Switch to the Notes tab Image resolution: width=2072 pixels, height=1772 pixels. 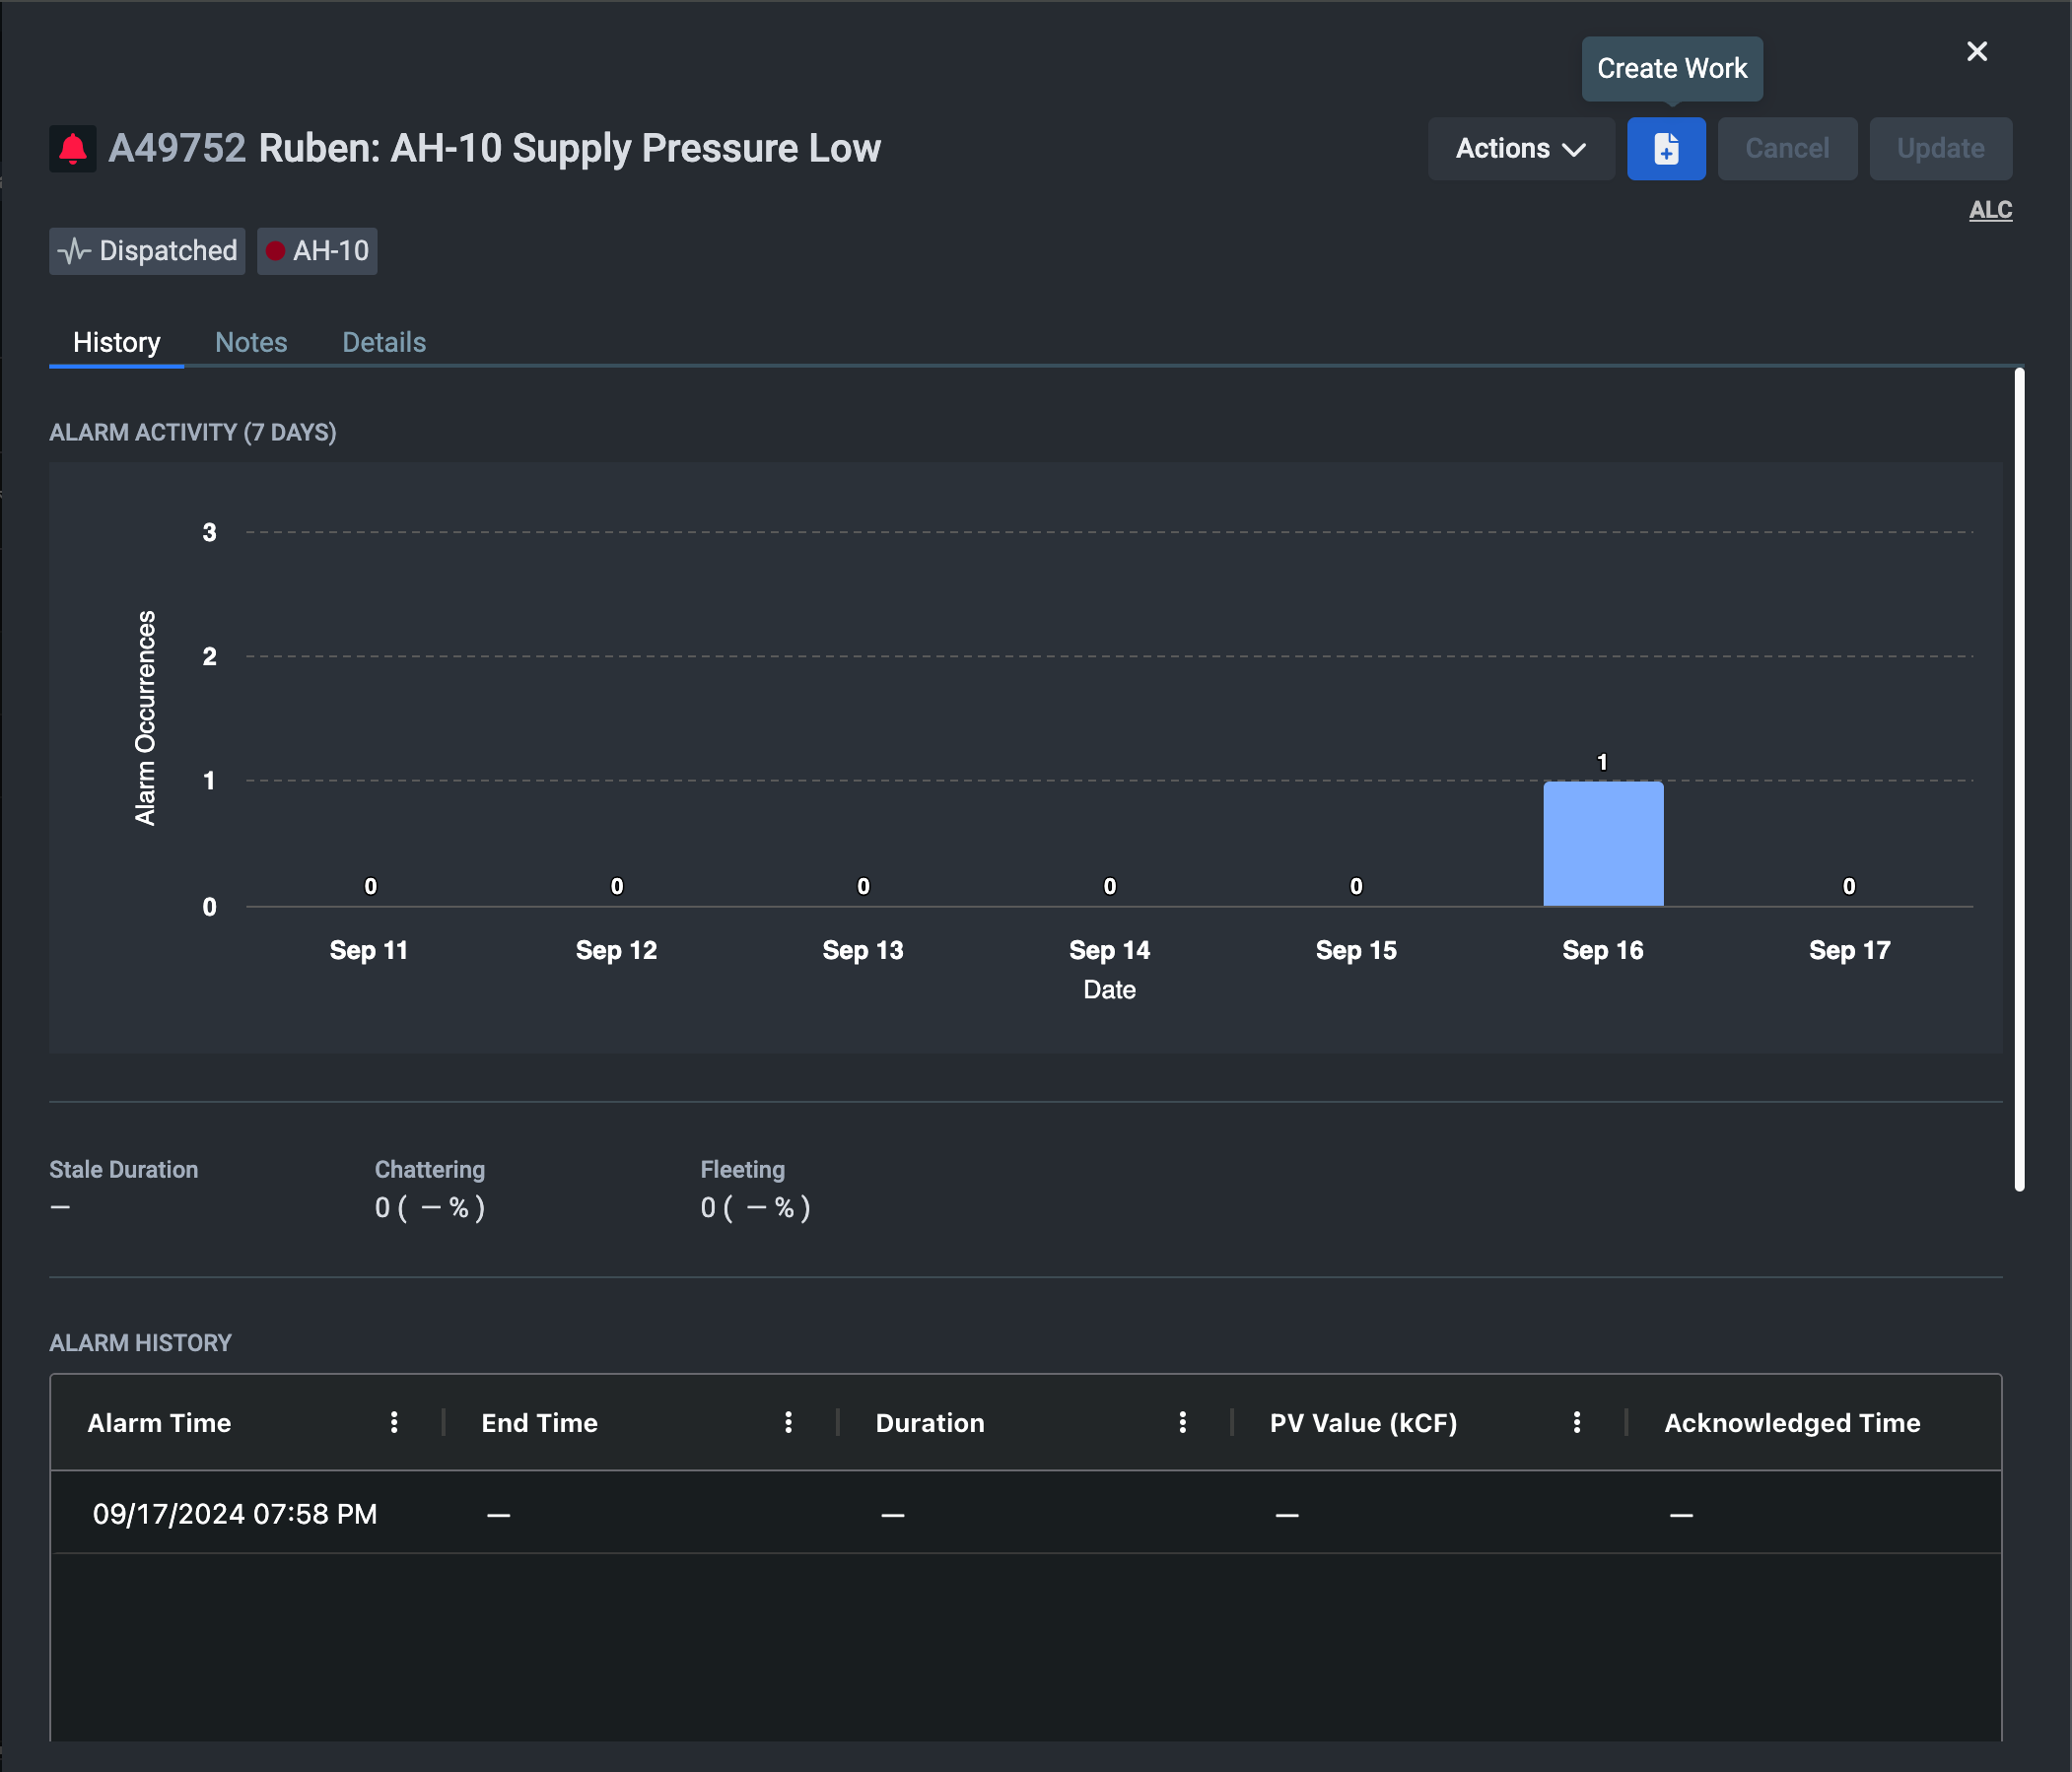[251, 342]
